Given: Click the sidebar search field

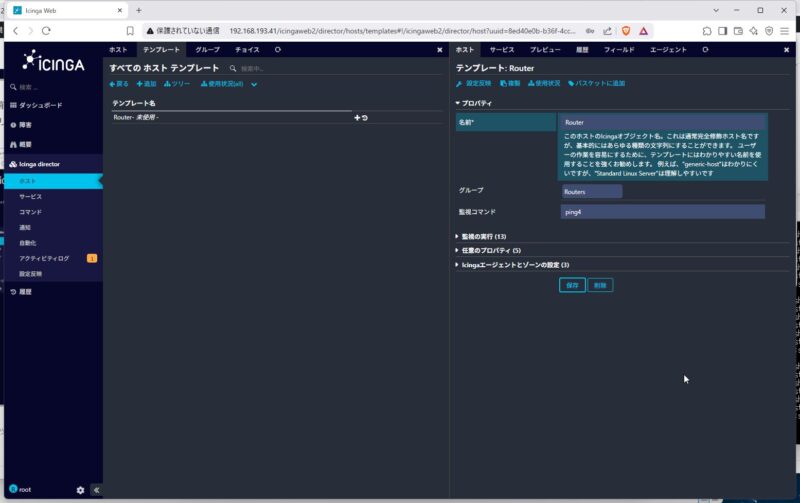Looking at the screenshot, I should coord(53,87).
